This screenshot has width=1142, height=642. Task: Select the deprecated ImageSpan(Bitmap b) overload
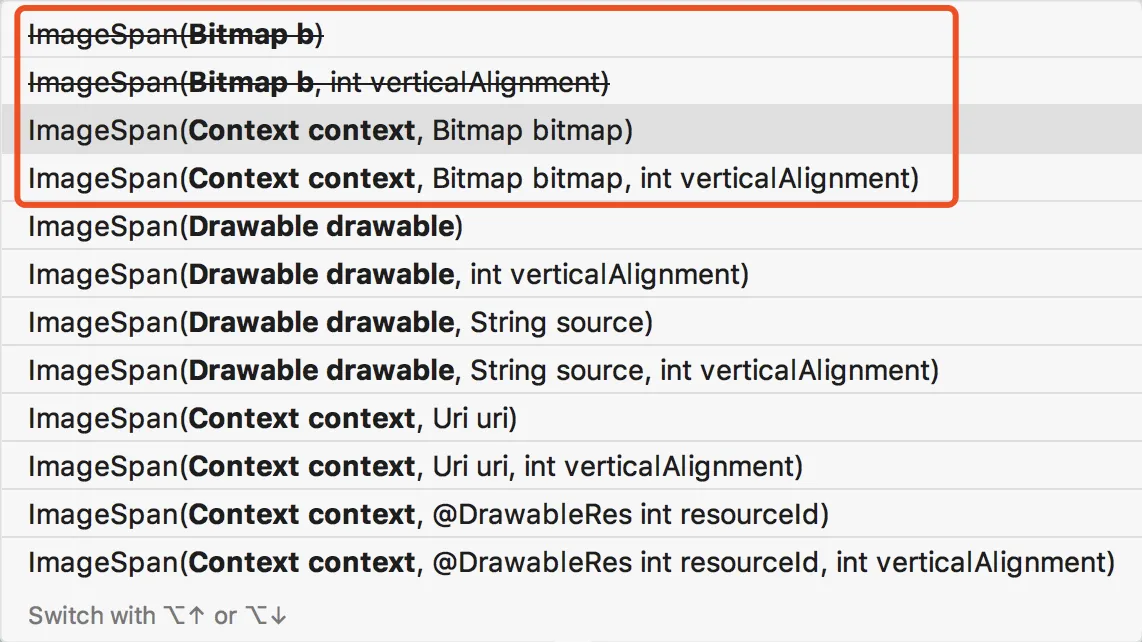click(x=176, y=35)
